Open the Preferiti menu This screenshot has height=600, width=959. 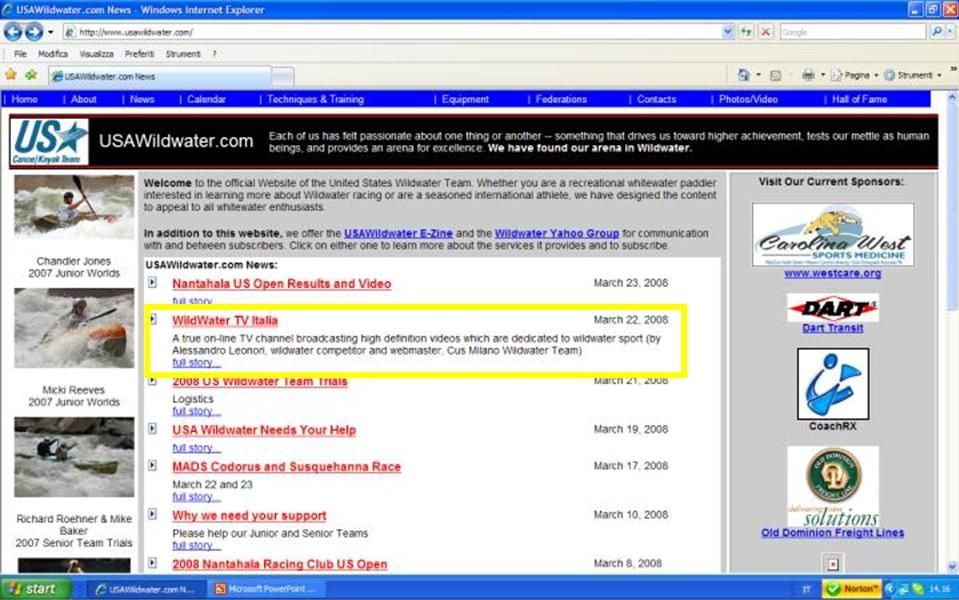point(139,54)
